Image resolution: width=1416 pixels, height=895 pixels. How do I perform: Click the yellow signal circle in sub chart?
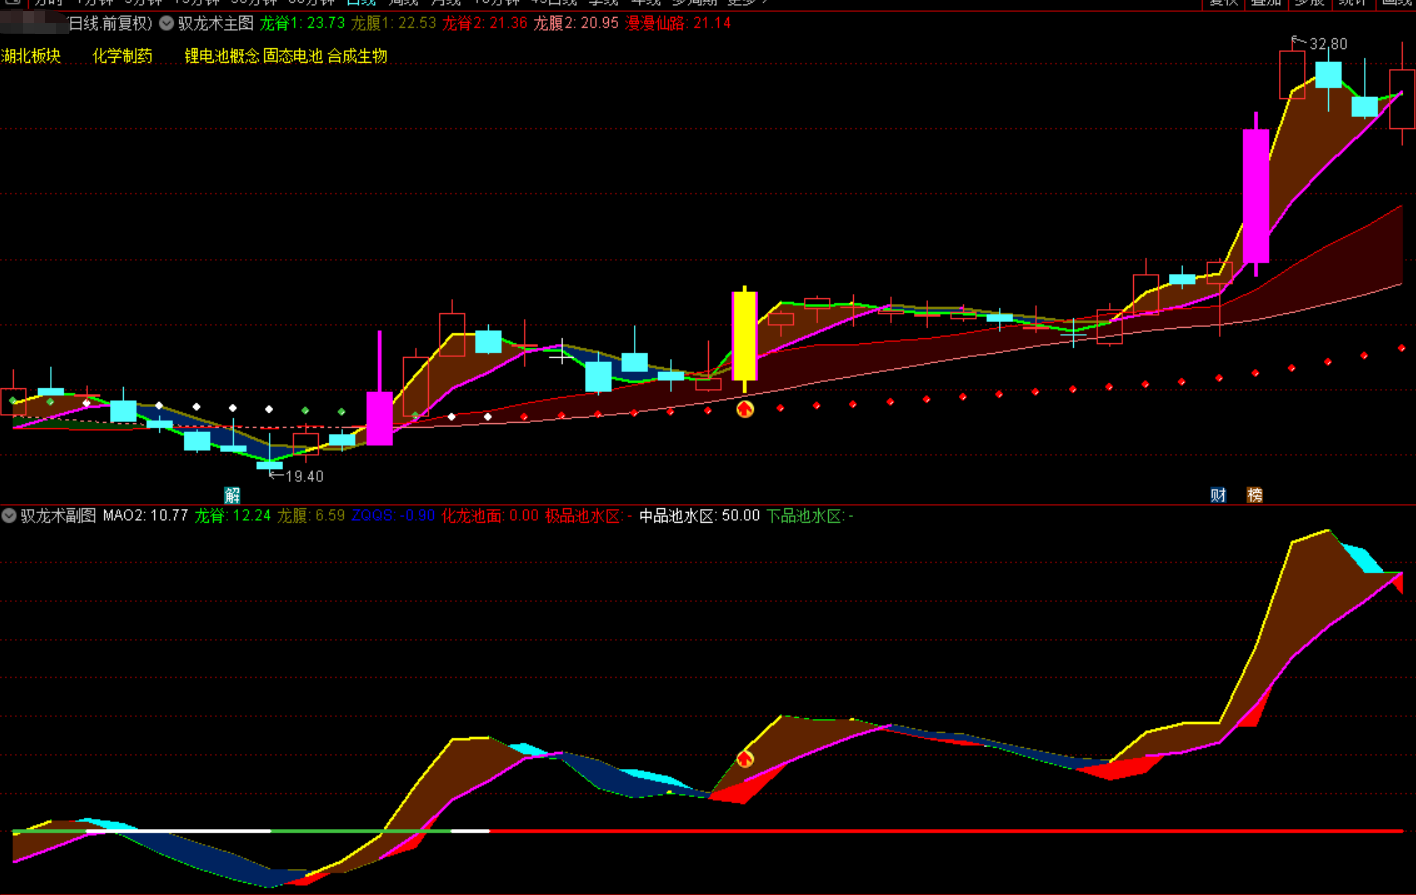click(x=745, y=759)
